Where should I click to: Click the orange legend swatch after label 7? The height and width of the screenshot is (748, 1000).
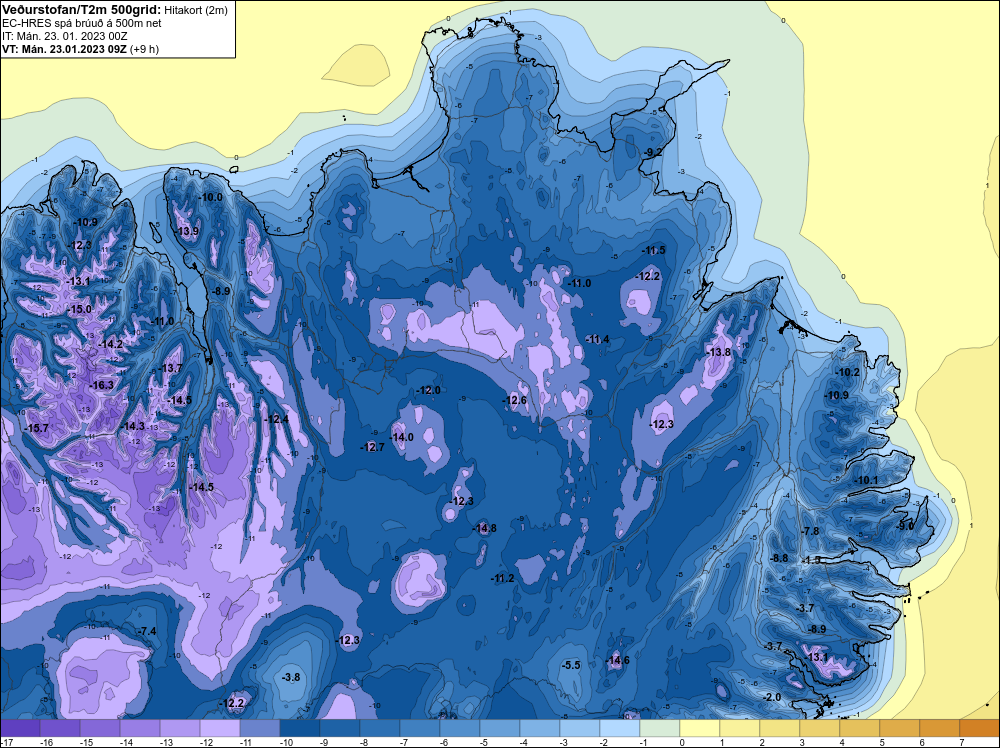[x=980, y=728]
